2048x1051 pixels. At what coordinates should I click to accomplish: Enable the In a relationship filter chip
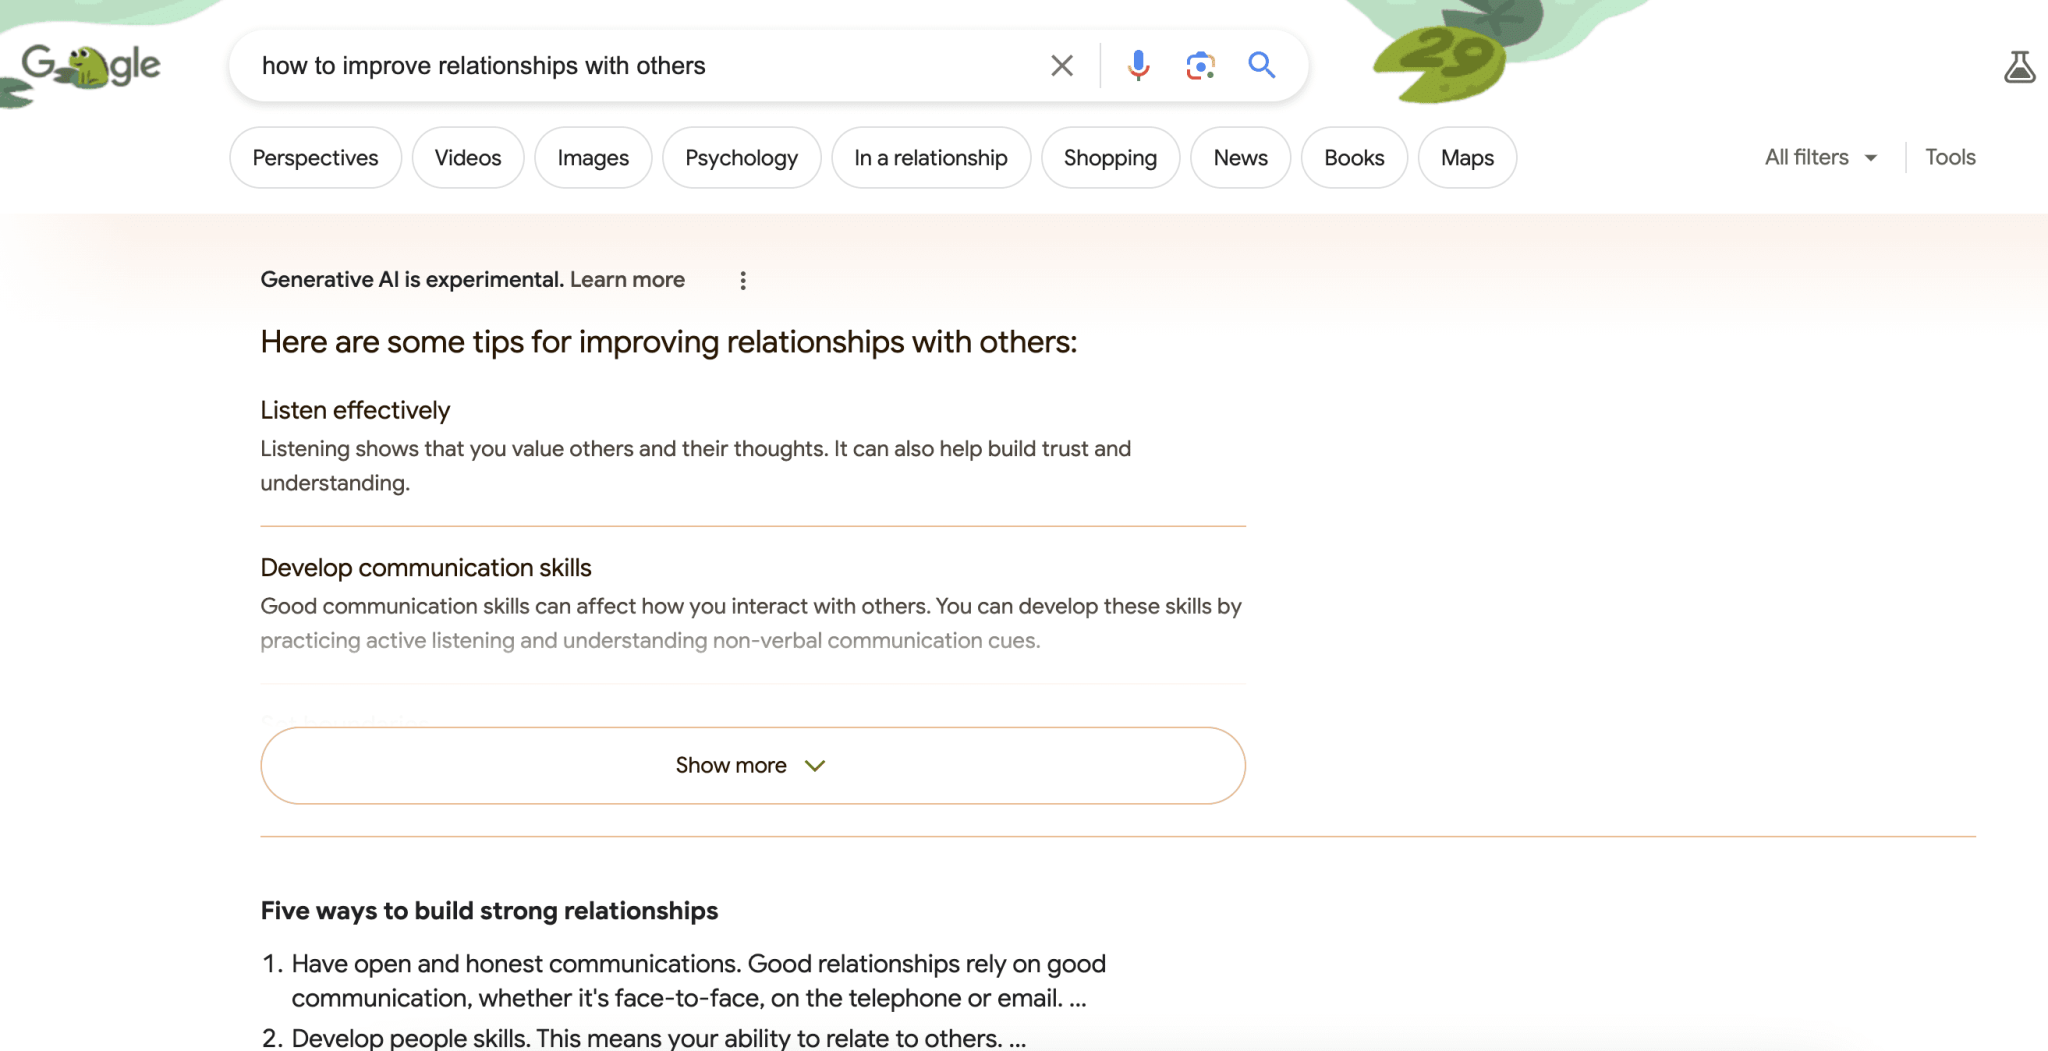(x=930, y=157)
